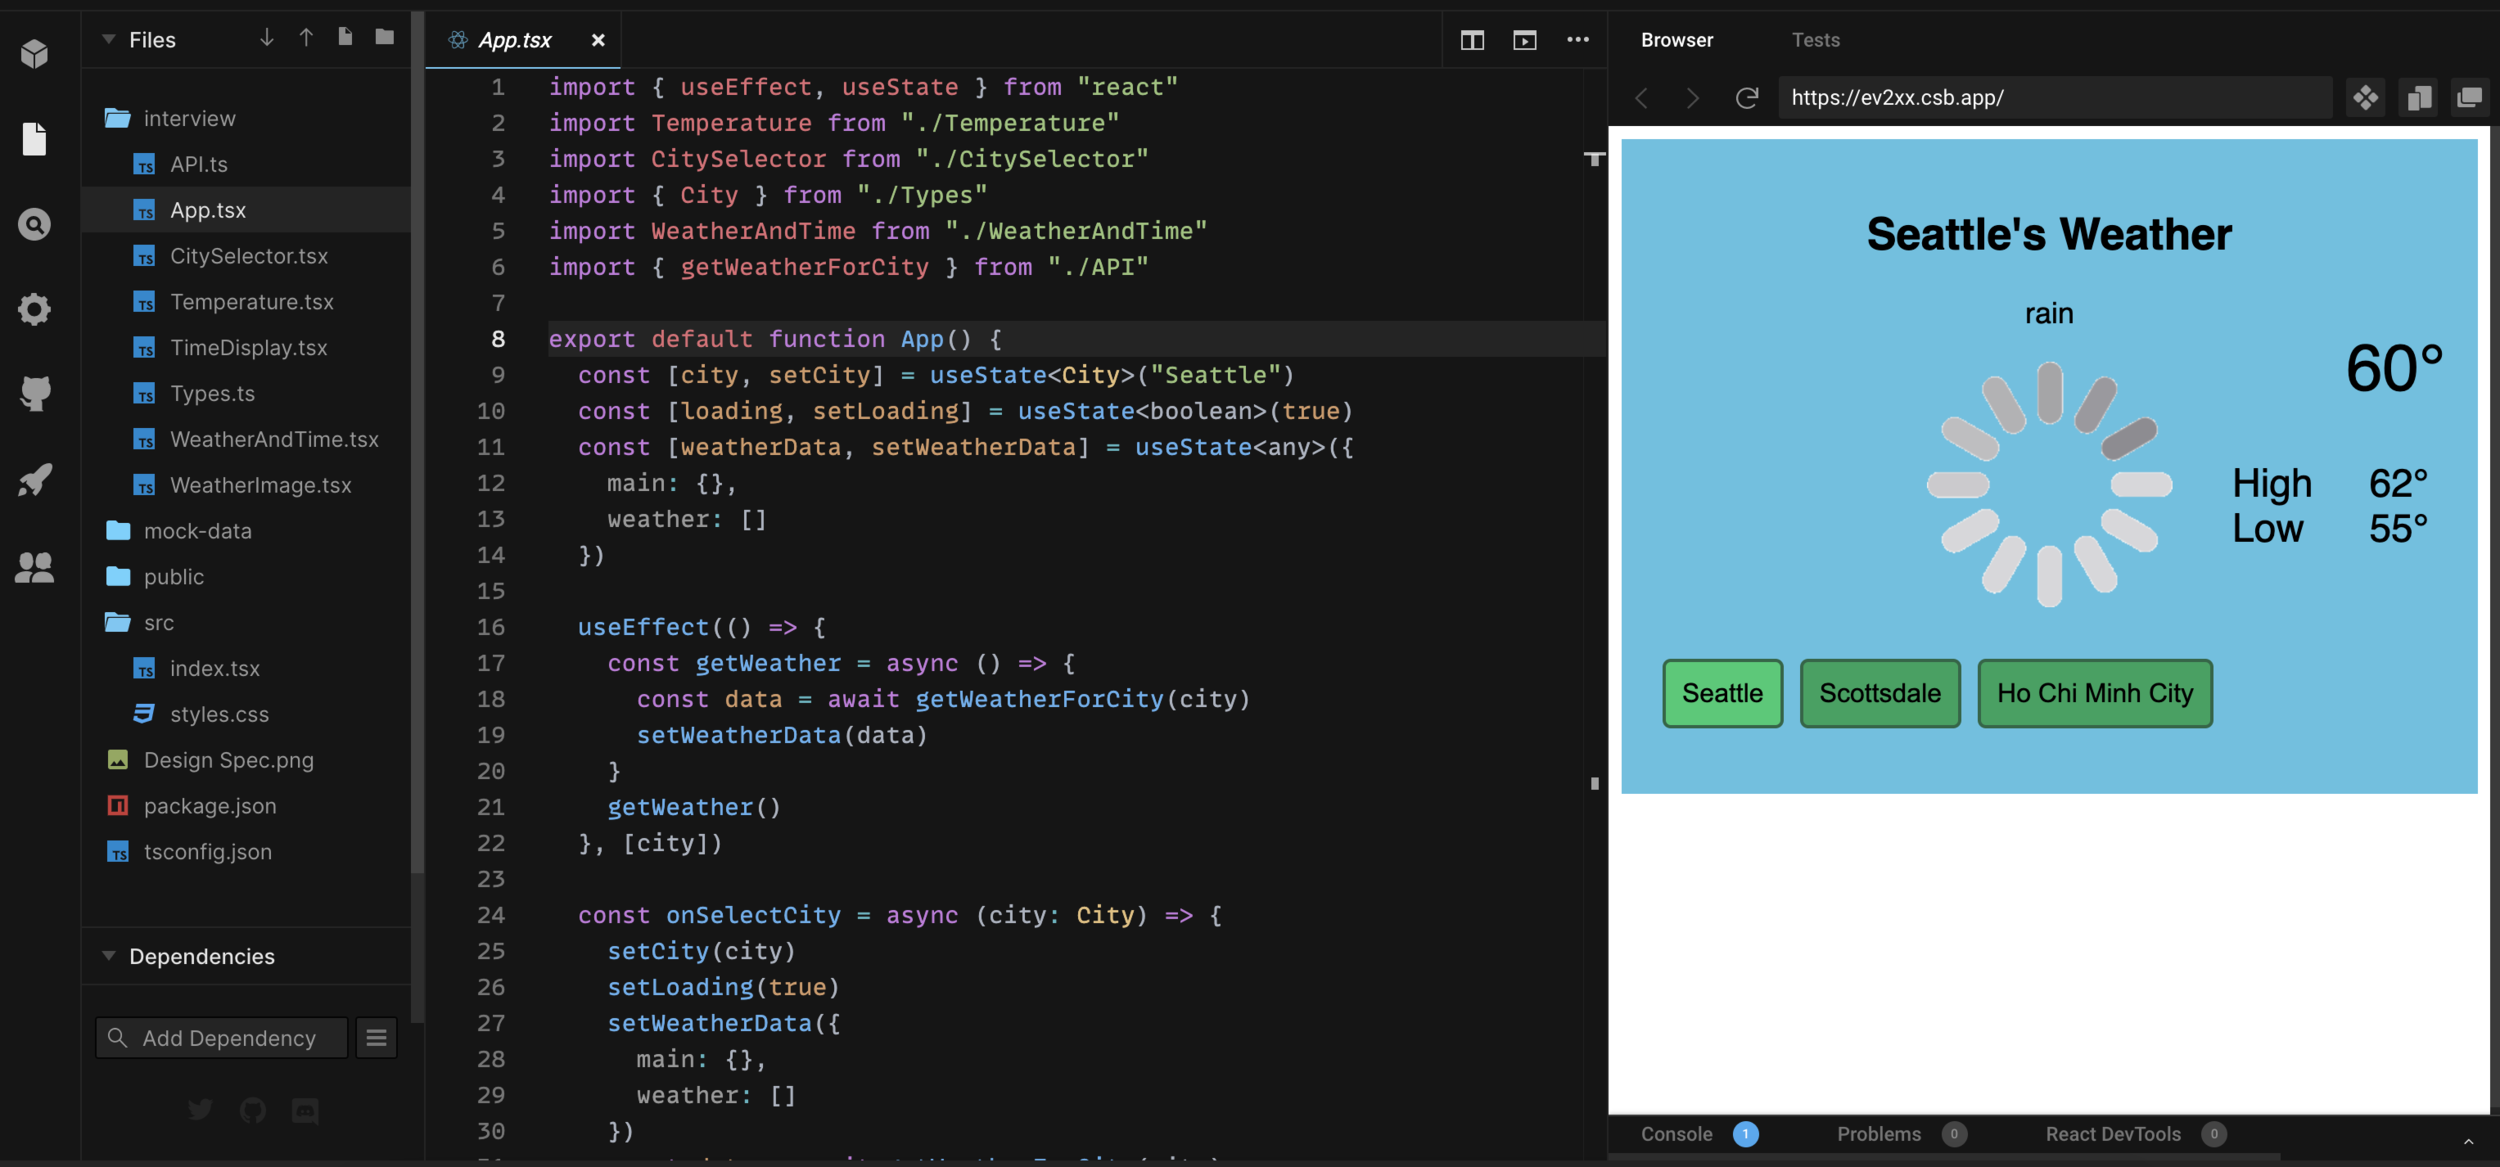Click the new file icon in Files header
The height and width of the screenshot is (1167, 2500).
[345, 38]
